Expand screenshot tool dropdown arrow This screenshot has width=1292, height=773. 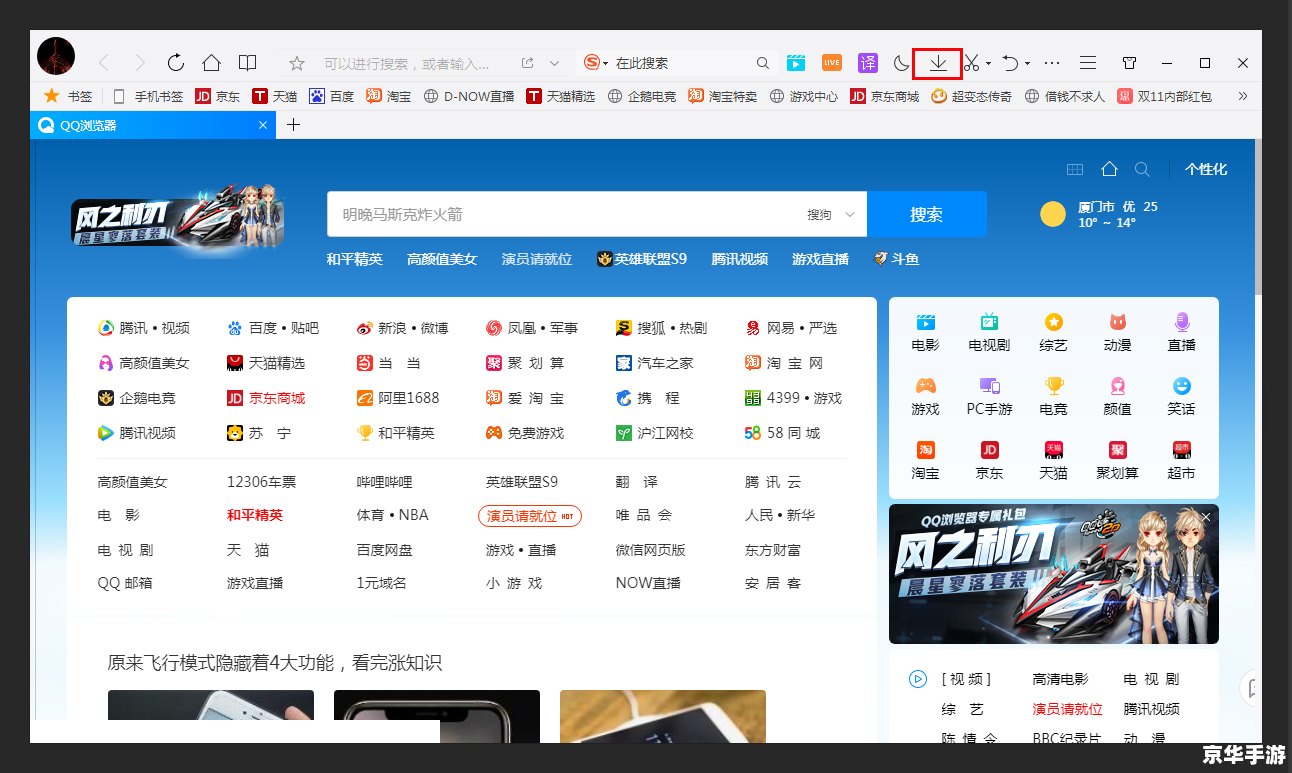click(x=988, y=63)
